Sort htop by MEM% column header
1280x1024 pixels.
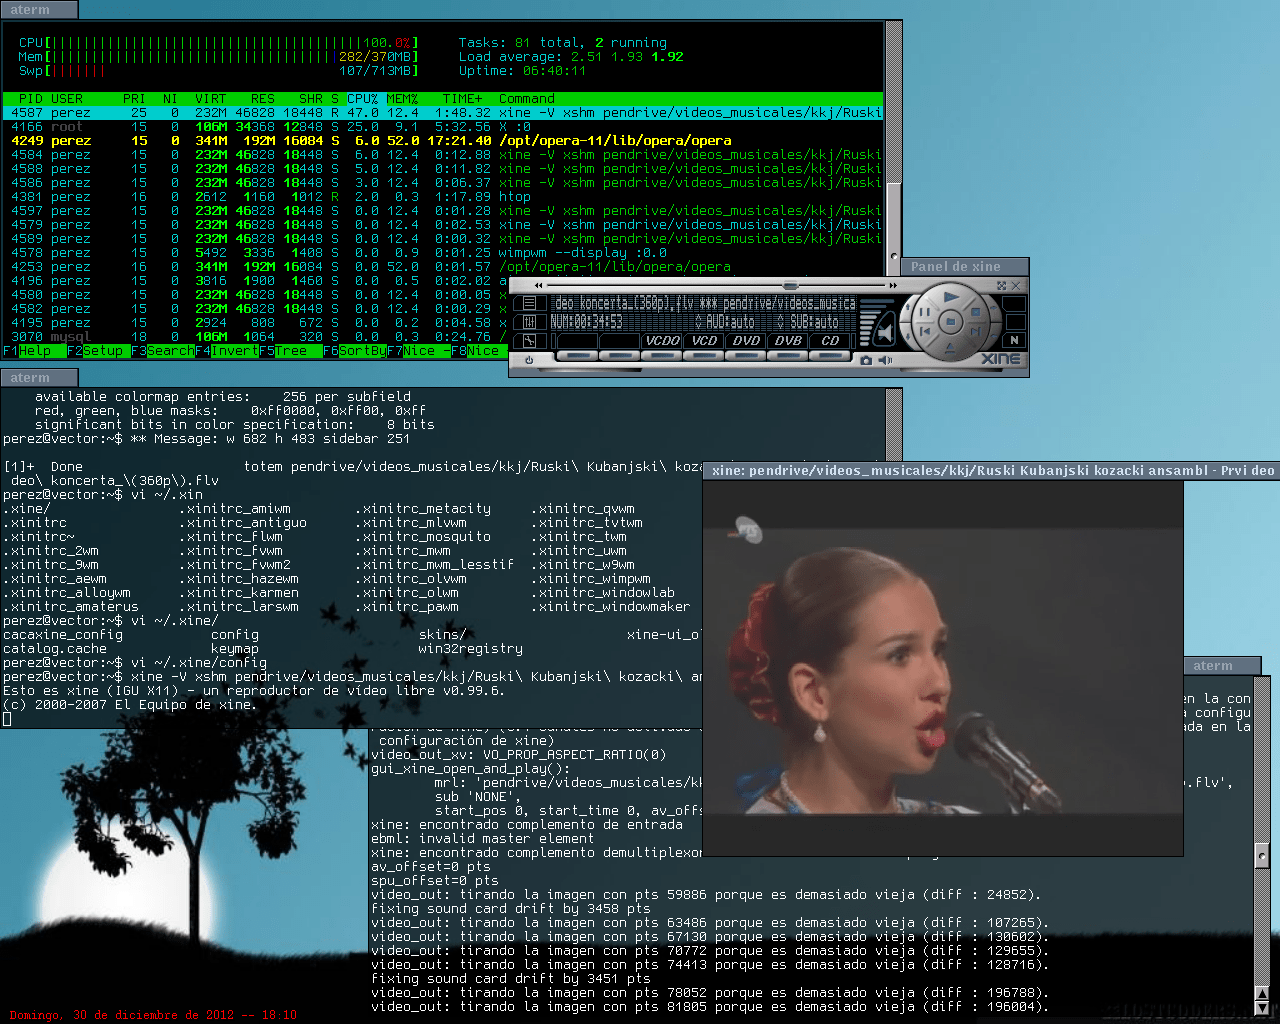[x=403, y=99]
